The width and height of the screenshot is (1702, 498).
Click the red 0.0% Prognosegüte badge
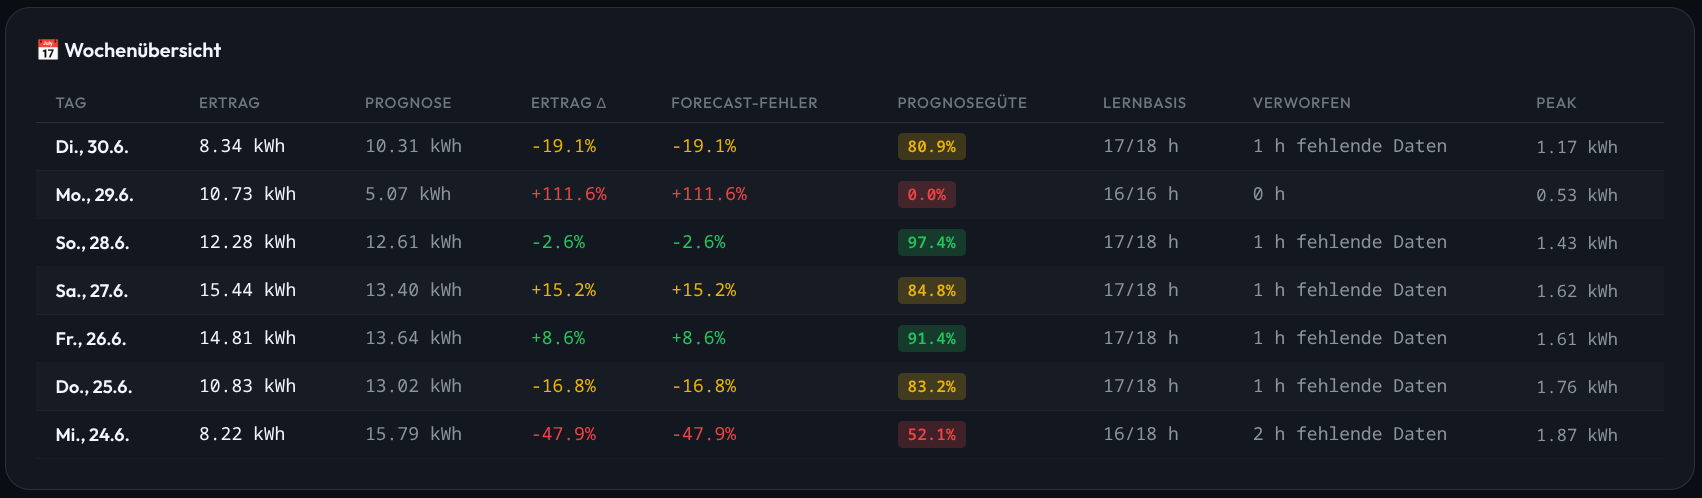click(x=926, y=195)
